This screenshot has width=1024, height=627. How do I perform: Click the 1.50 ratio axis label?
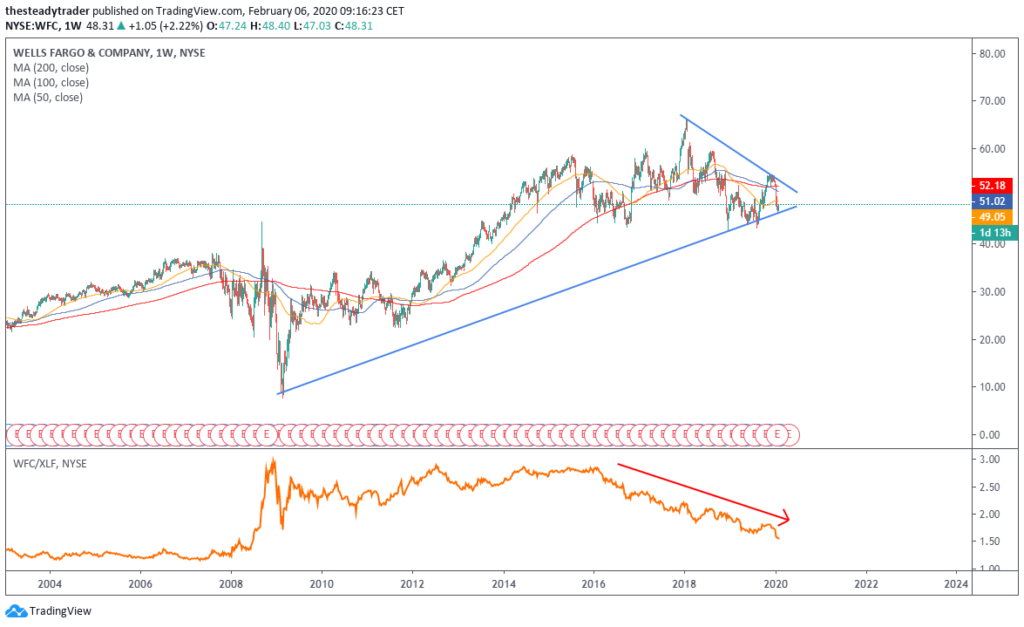coord(991,541)
